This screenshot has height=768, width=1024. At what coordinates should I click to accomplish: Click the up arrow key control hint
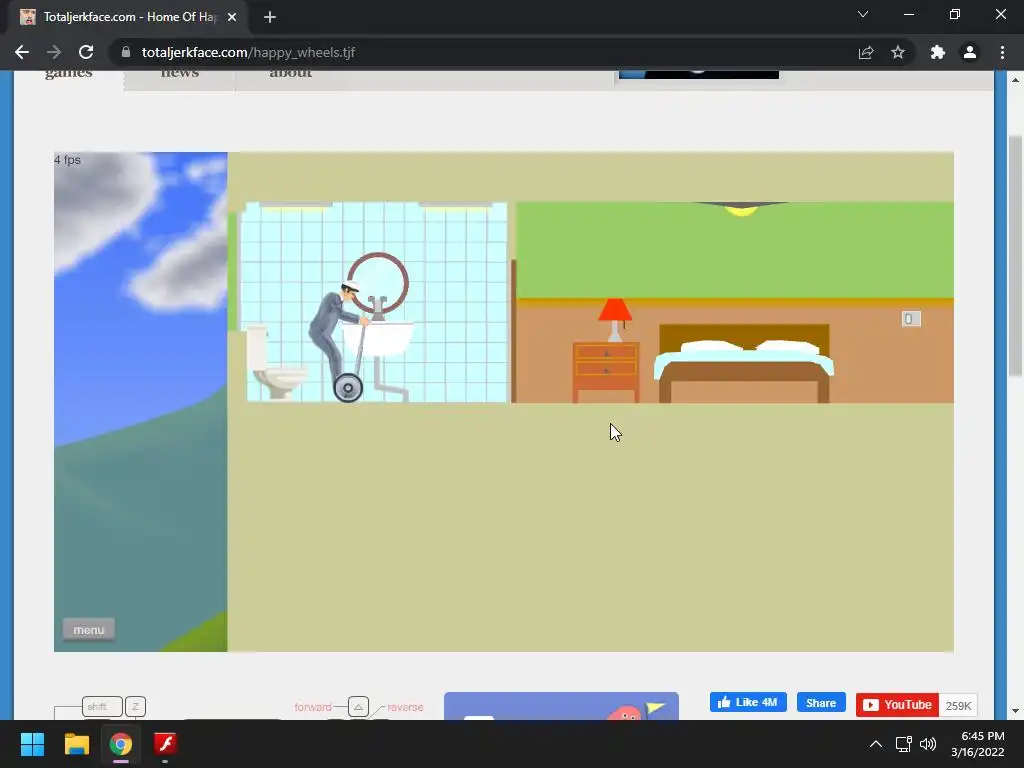click(358, 707)
